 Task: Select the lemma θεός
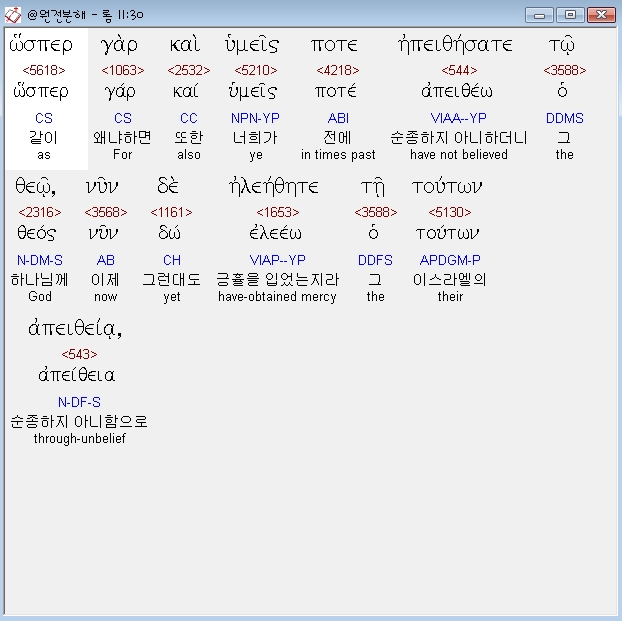pos(36,233)
